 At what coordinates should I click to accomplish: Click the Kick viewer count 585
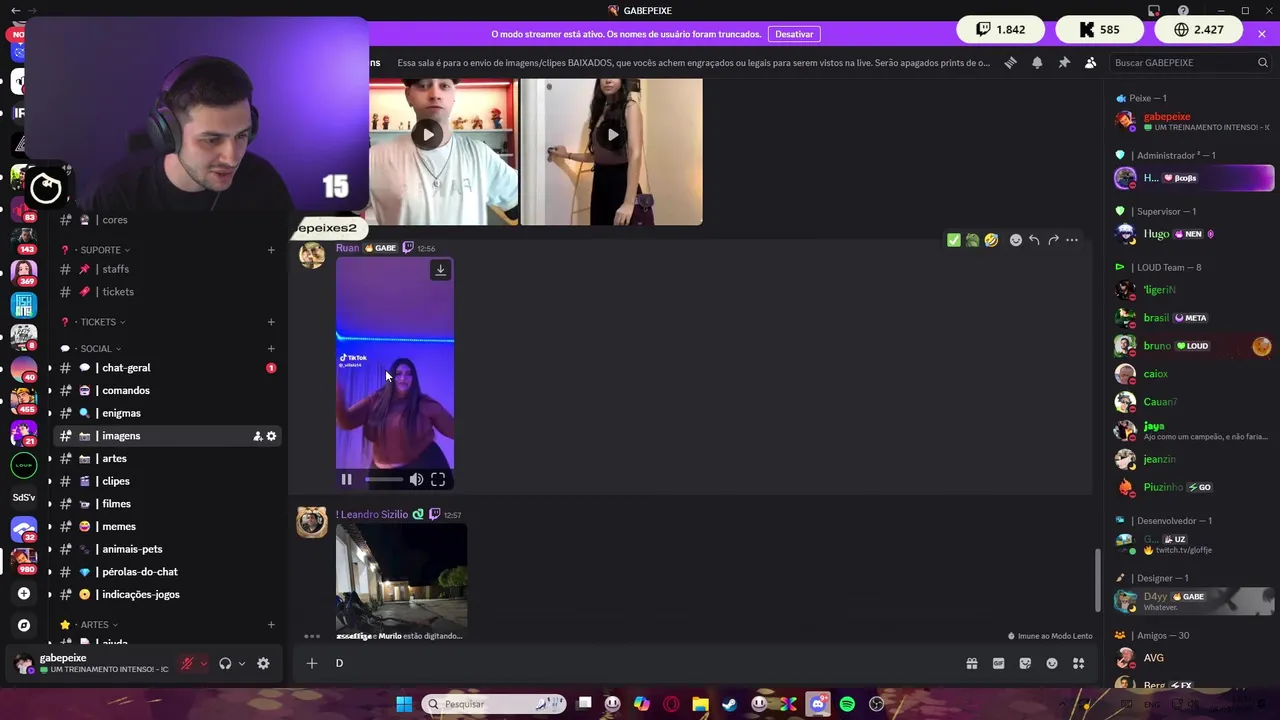pos(1099,30)
